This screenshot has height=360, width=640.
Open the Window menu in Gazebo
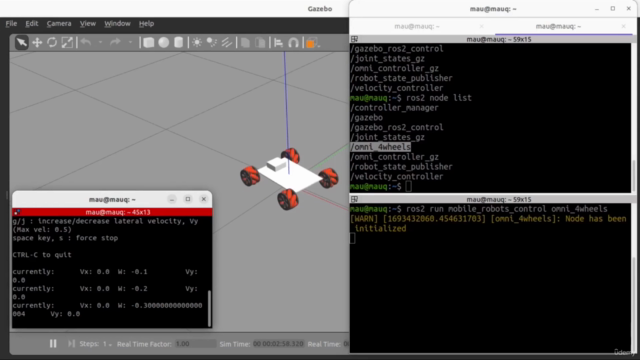coord(117,24)
